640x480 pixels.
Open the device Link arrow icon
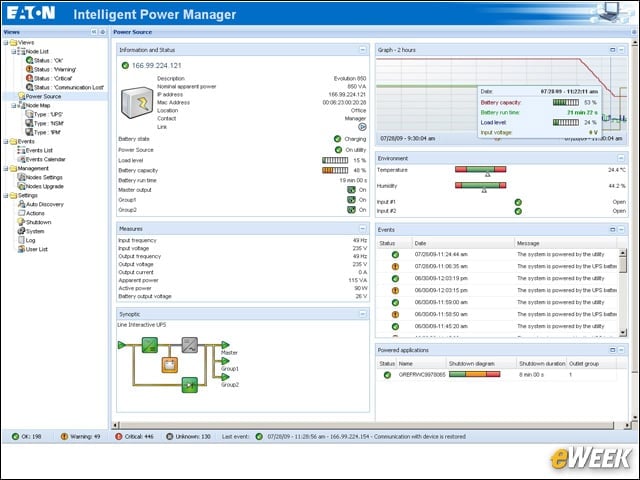coord(362,127)
